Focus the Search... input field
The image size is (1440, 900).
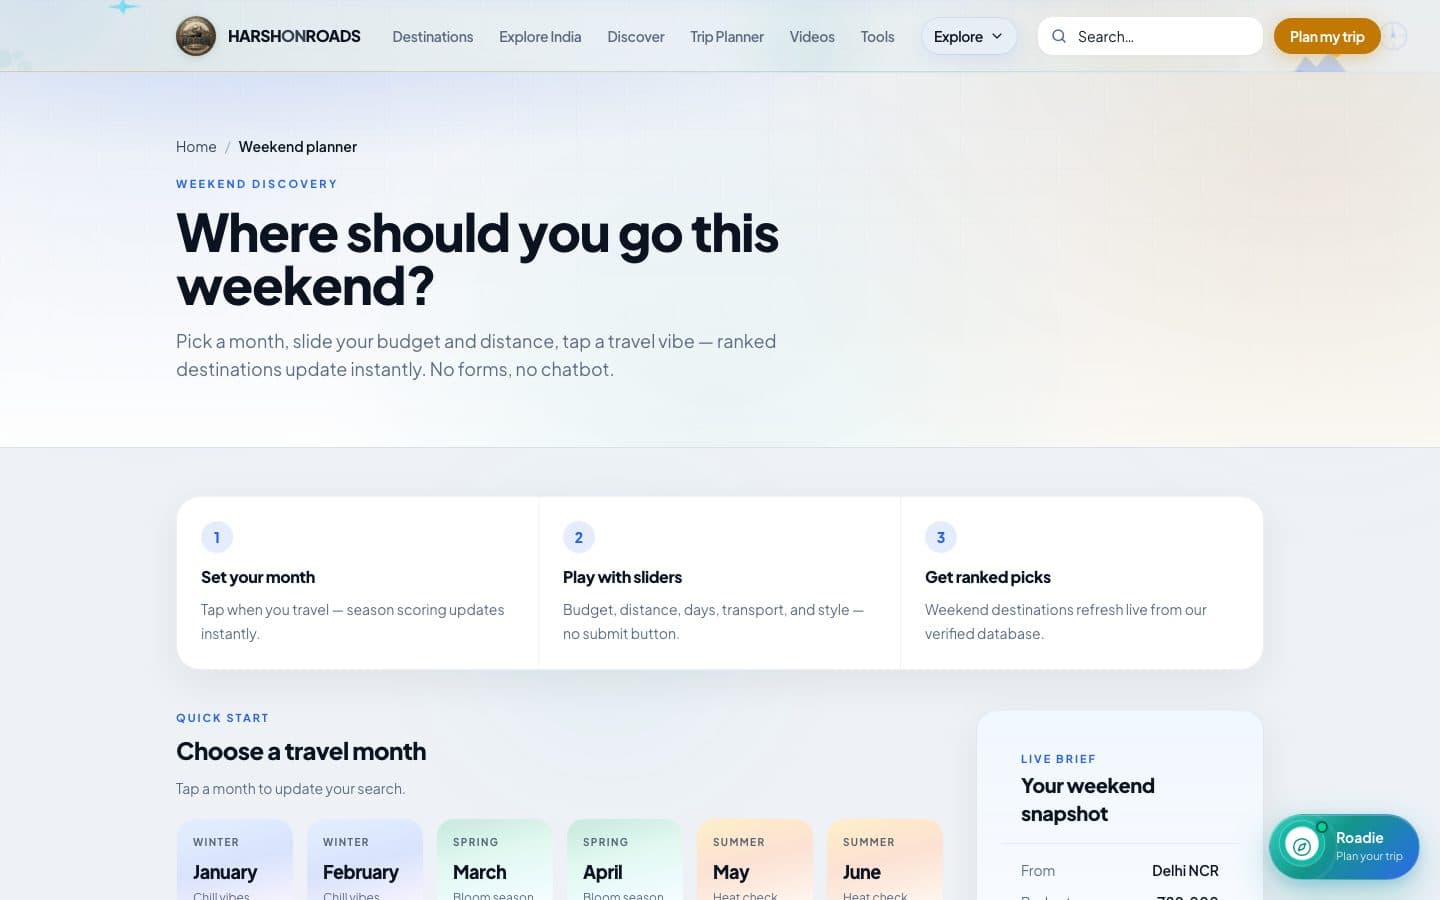1150,36
